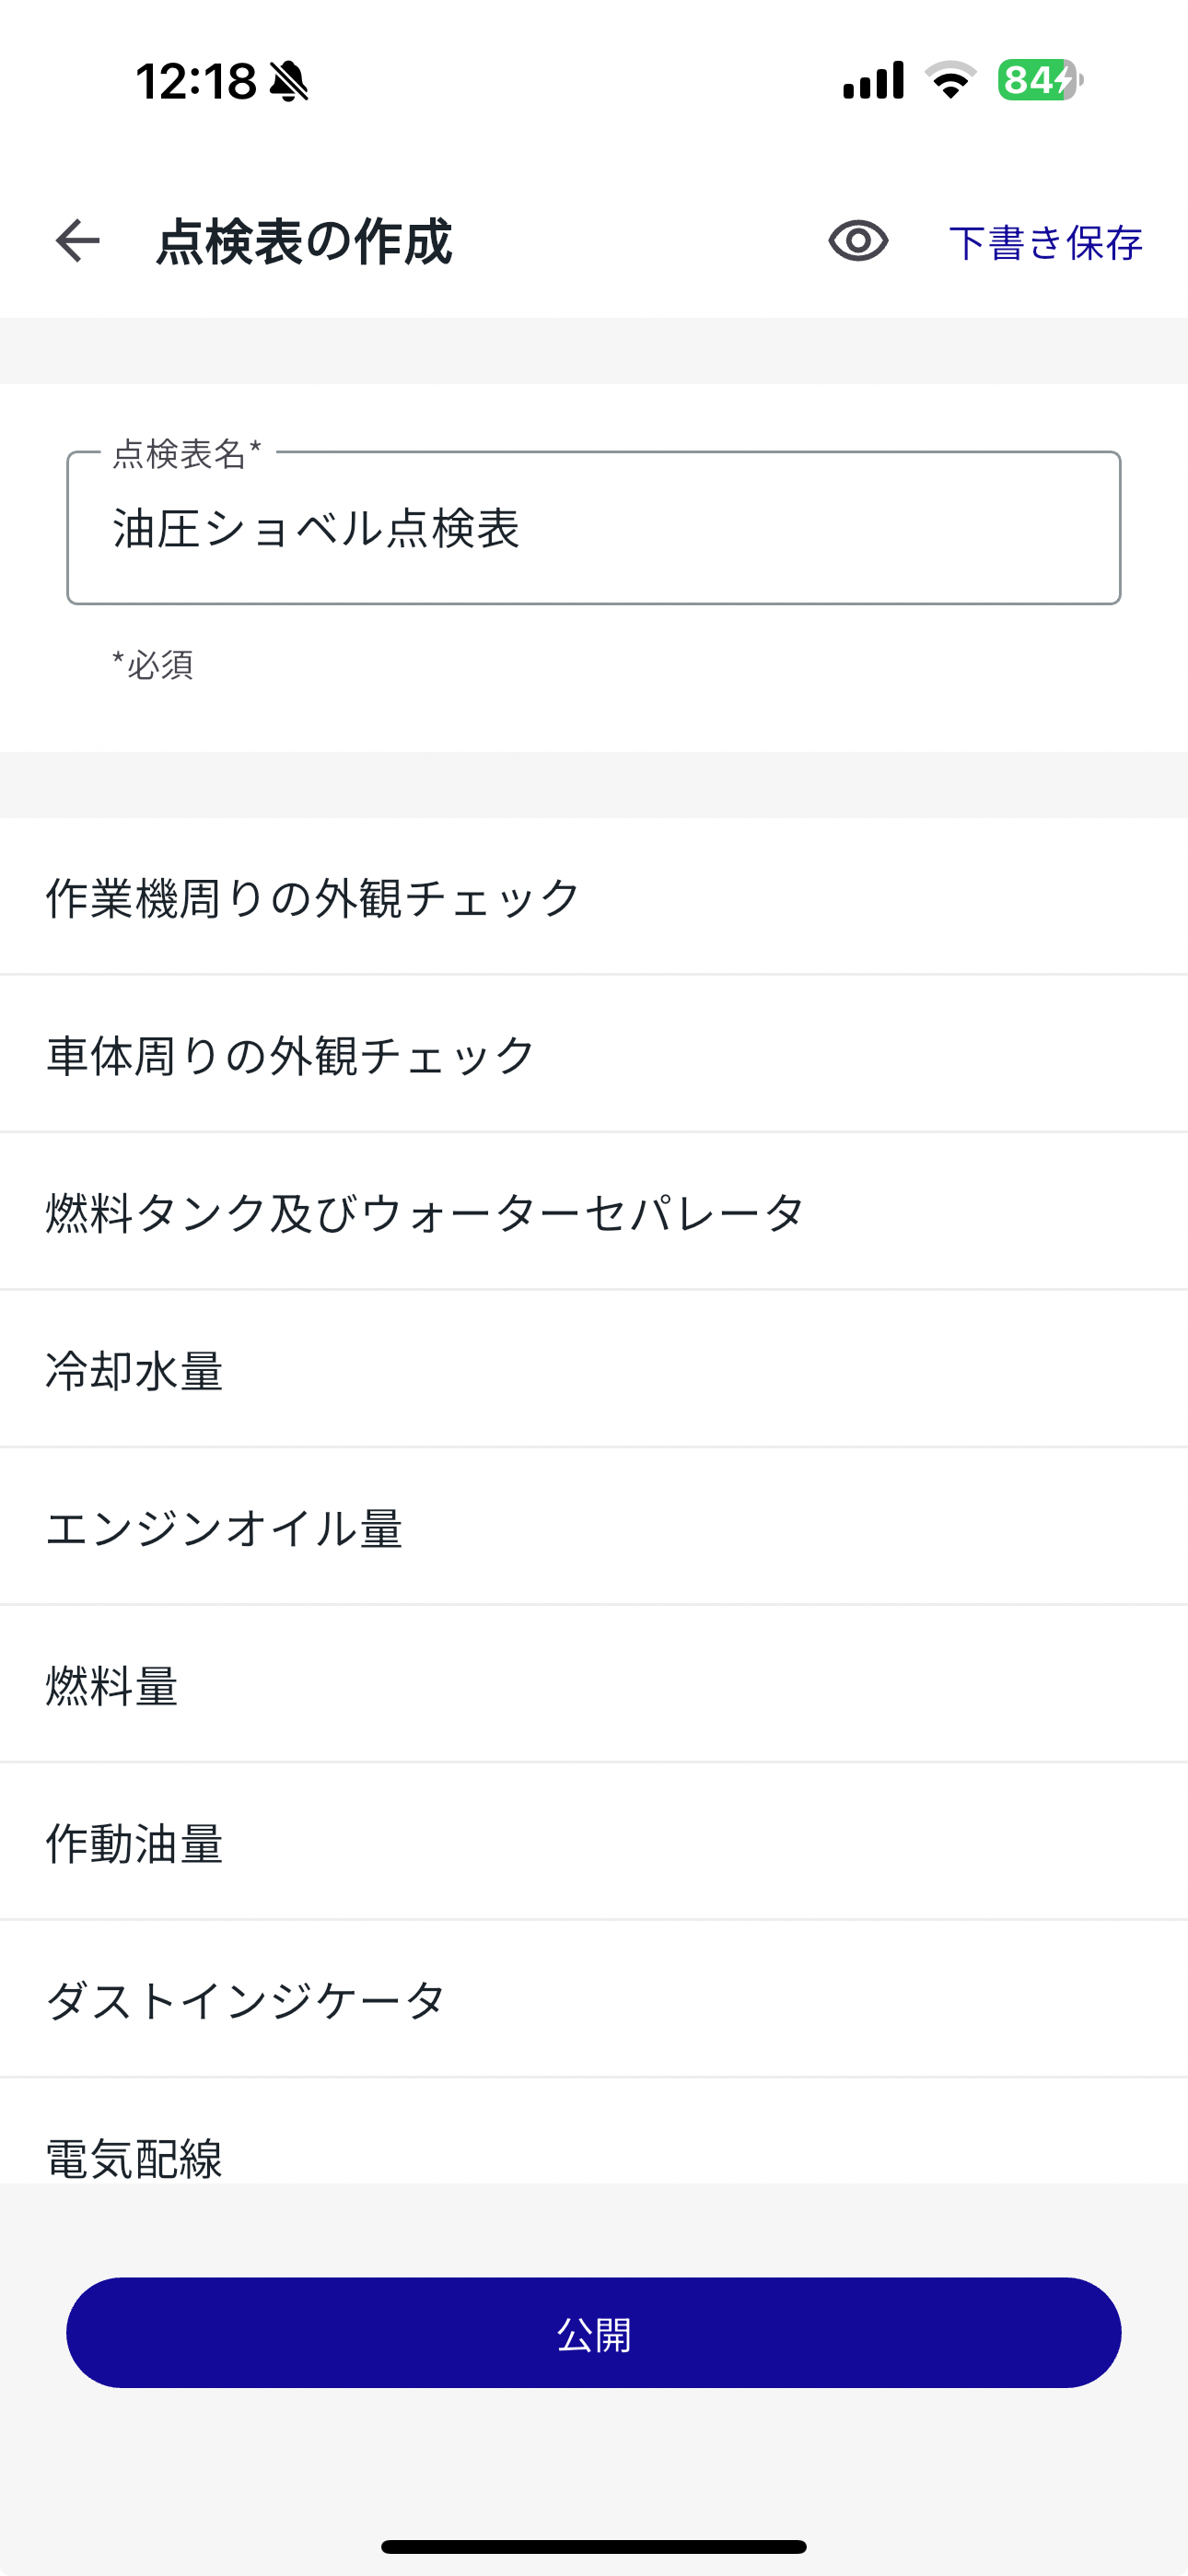Select the 燃料量 list item
Screen dimensions: 1188x2576
(x=594, y=1685)
